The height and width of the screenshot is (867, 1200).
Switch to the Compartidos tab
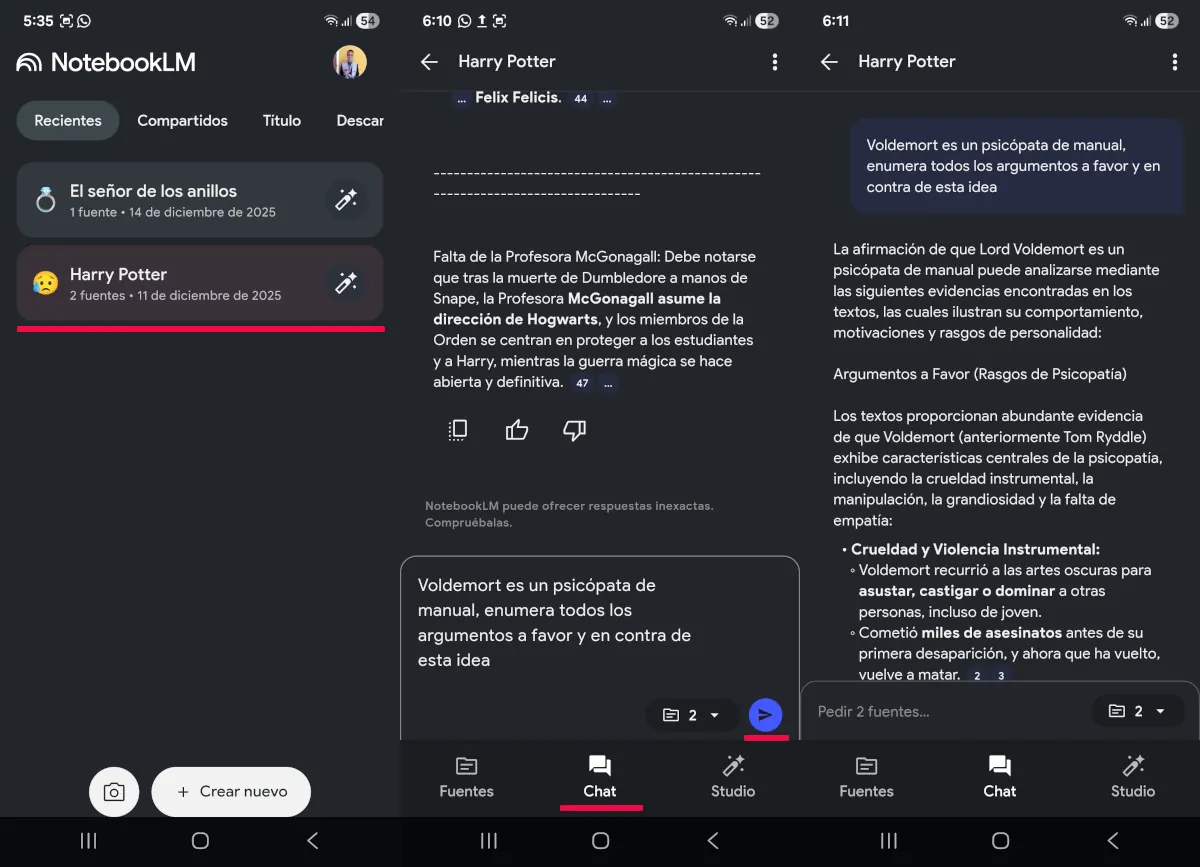[182, 121]
